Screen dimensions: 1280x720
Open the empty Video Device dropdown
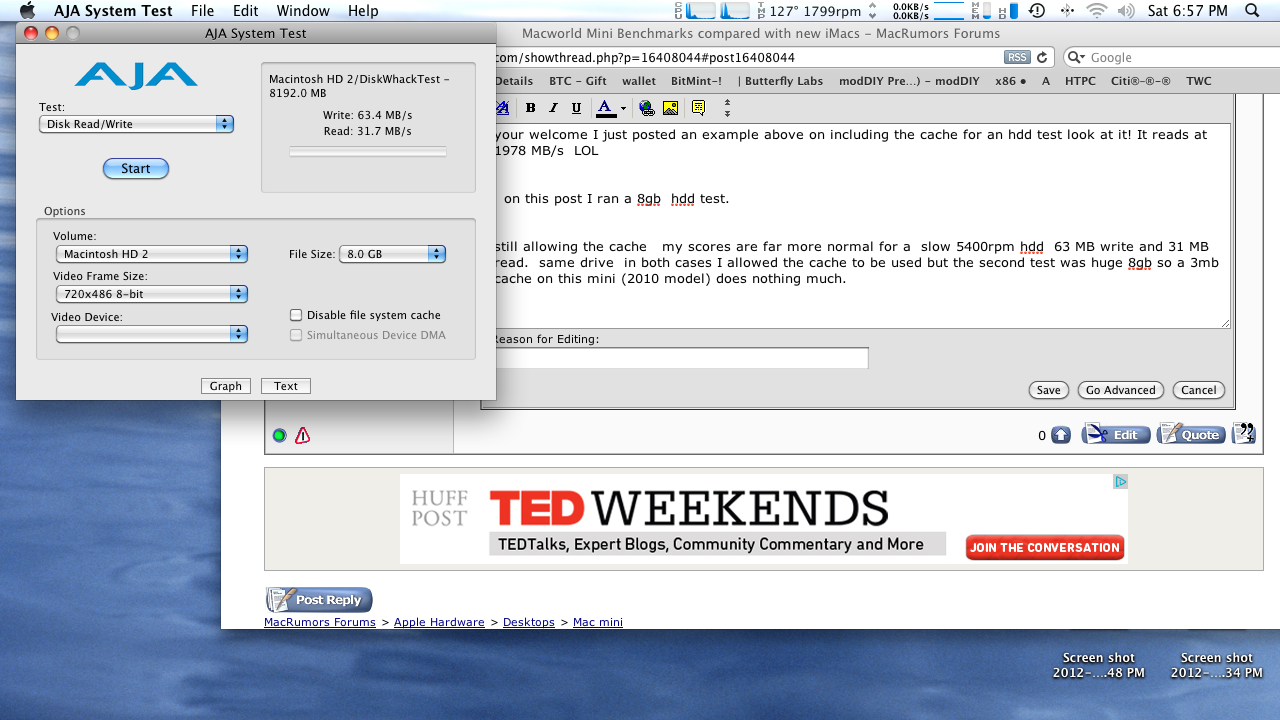point(151,334)
